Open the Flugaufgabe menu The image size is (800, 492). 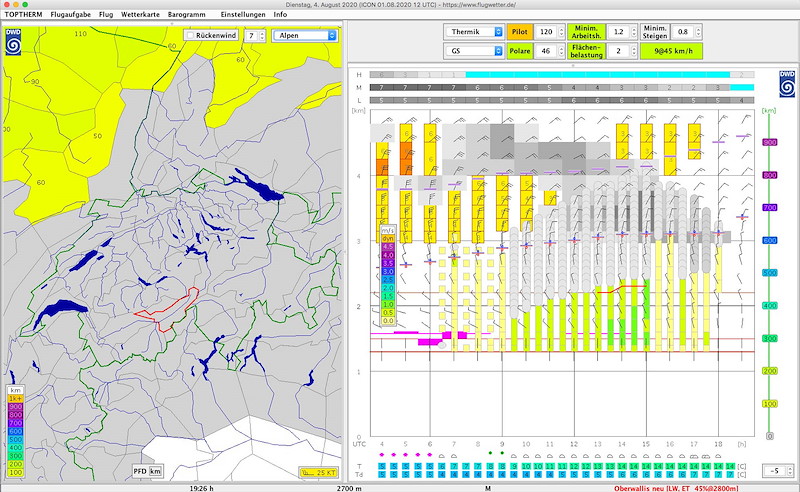(x=70, y=14)
